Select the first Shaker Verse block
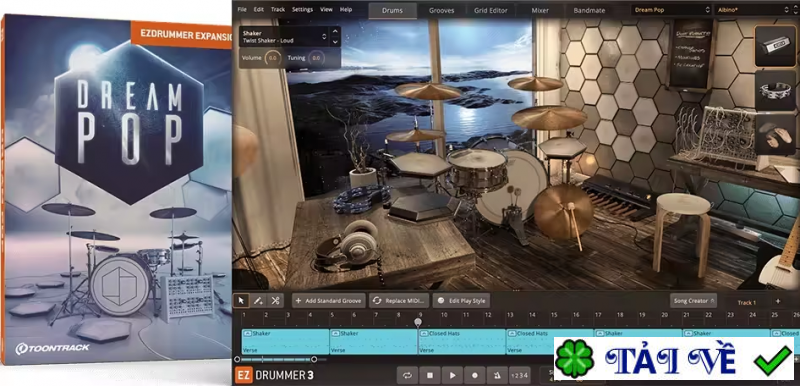The image size is (800, 386). point(285,342)
